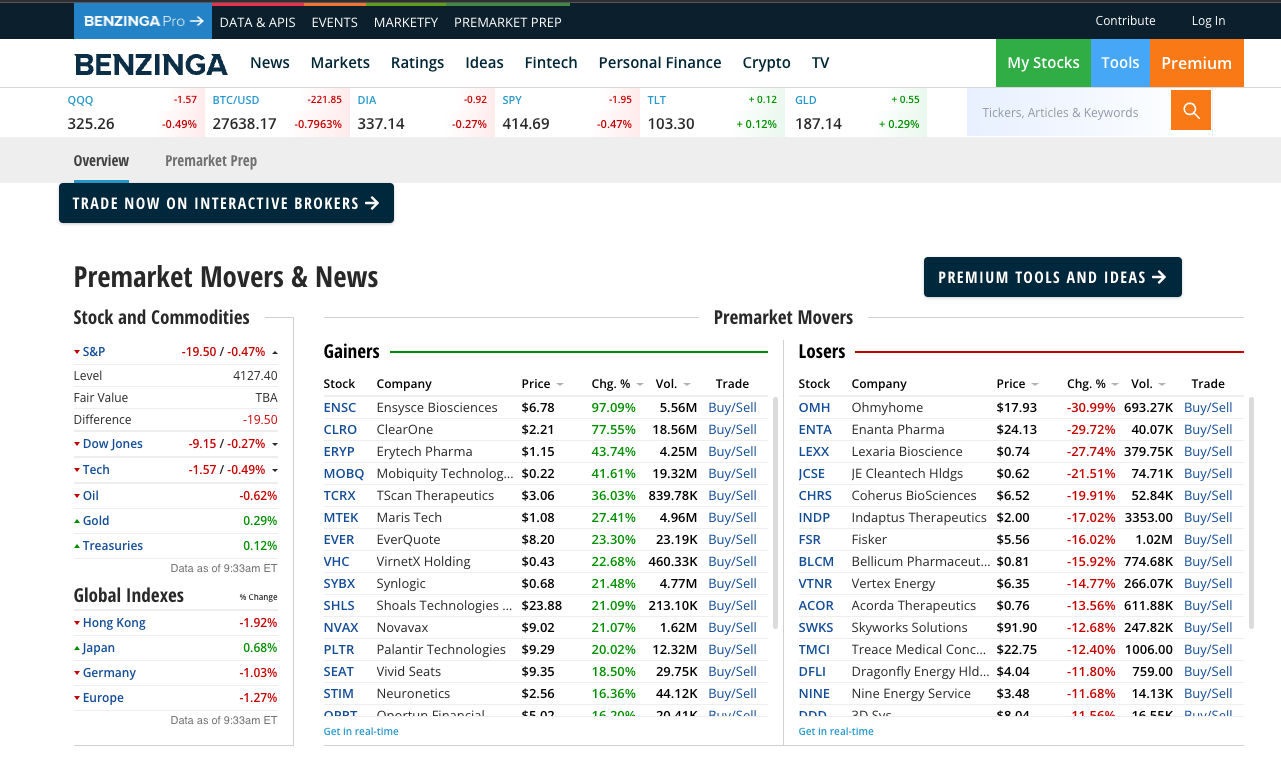This screenshot has width=1281, height=758.
Task: Open the Ratings menu
Action: click(417, 63)
